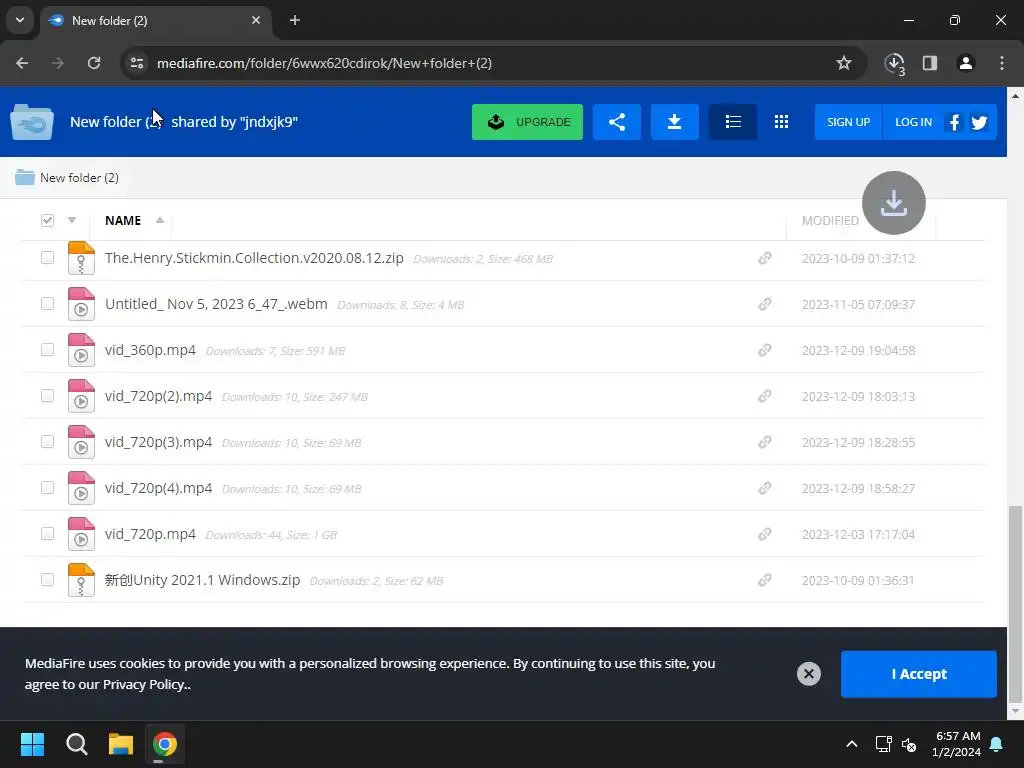Viewport: 1024px width, 768px height.
Task: Open Untitled_ Nov 5, 2023 6_47_.webm link
Action: pos(216,304)
